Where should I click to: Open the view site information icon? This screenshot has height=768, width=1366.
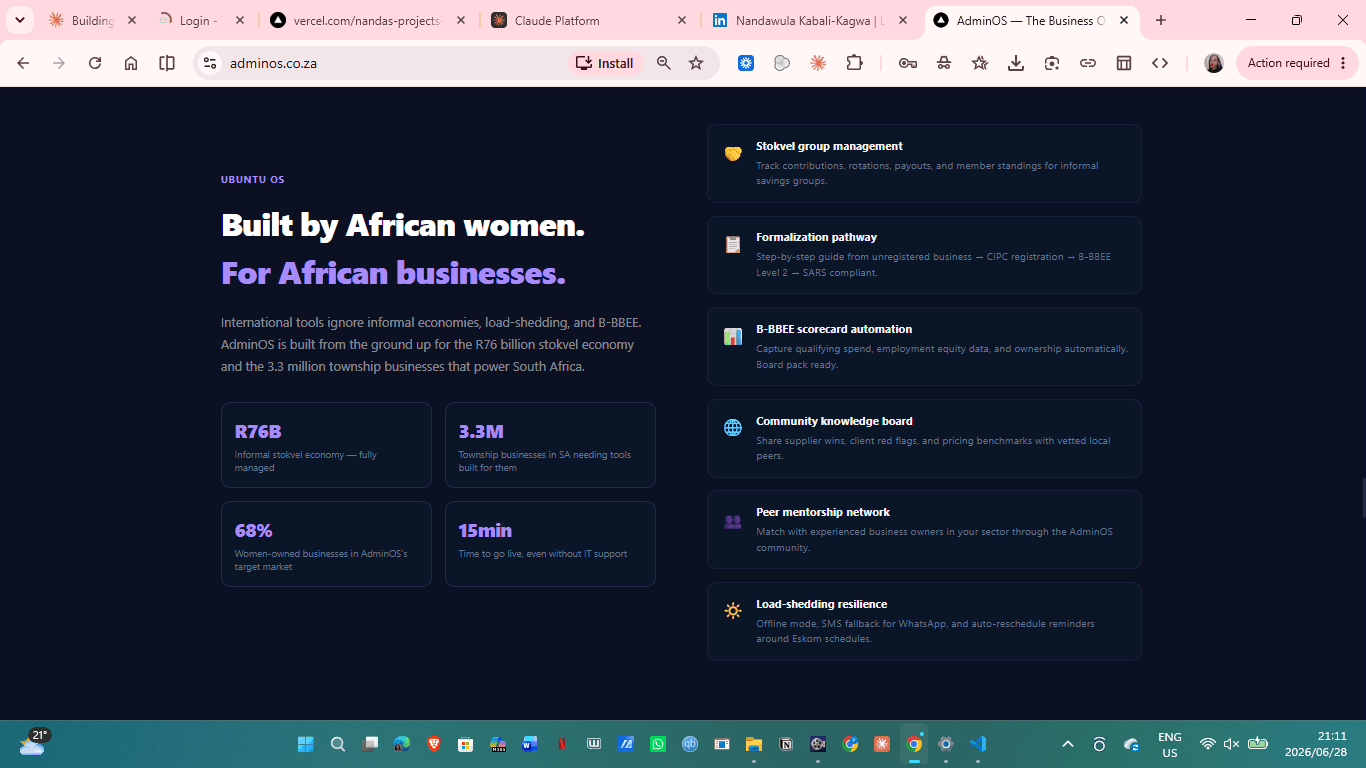coord(209,63)
